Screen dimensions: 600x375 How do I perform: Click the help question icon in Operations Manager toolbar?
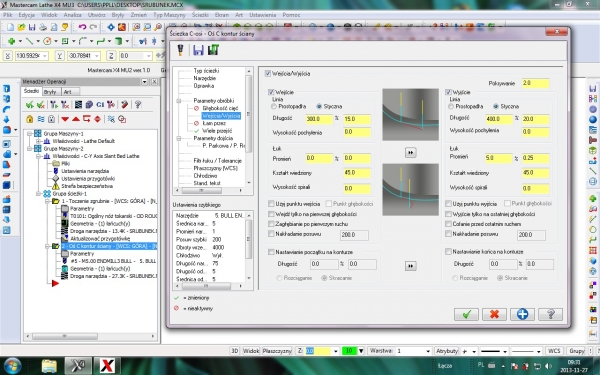138,104
